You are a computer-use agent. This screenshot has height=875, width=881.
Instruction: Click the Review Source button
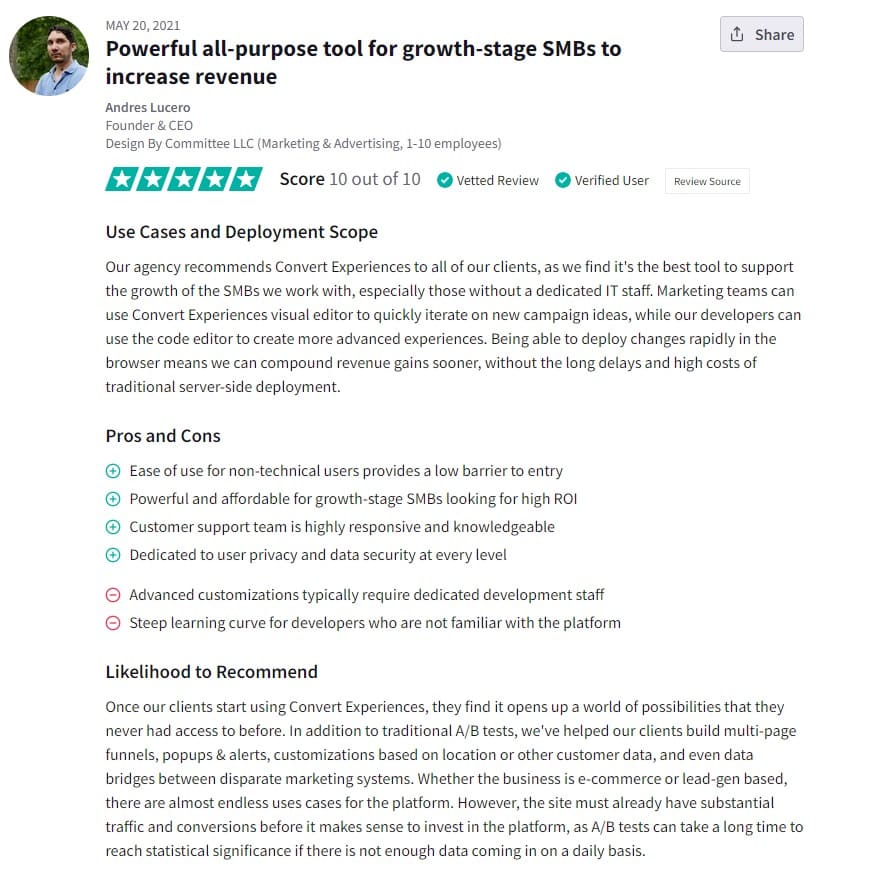(x=707, y=181)
